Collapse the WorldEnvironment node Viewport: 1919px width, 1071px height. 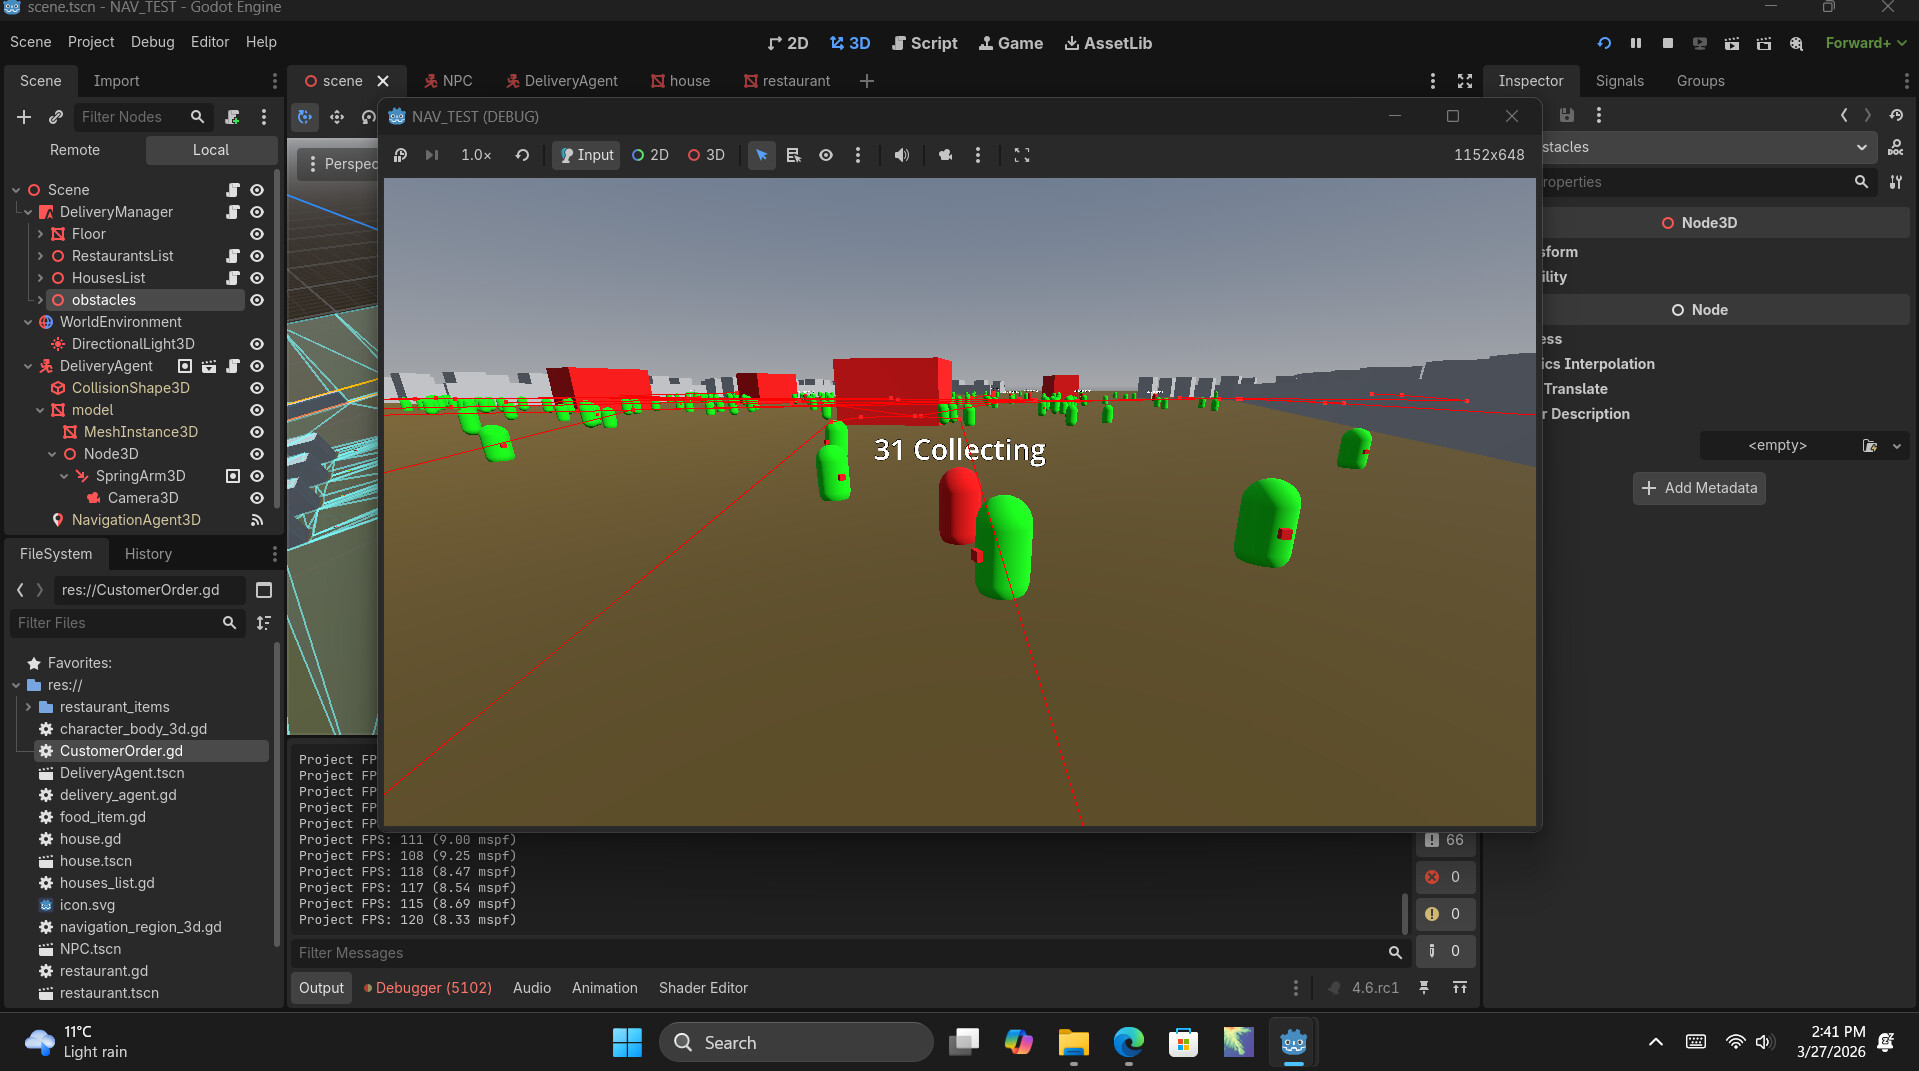pyautogui.click(x=28, y=322)
